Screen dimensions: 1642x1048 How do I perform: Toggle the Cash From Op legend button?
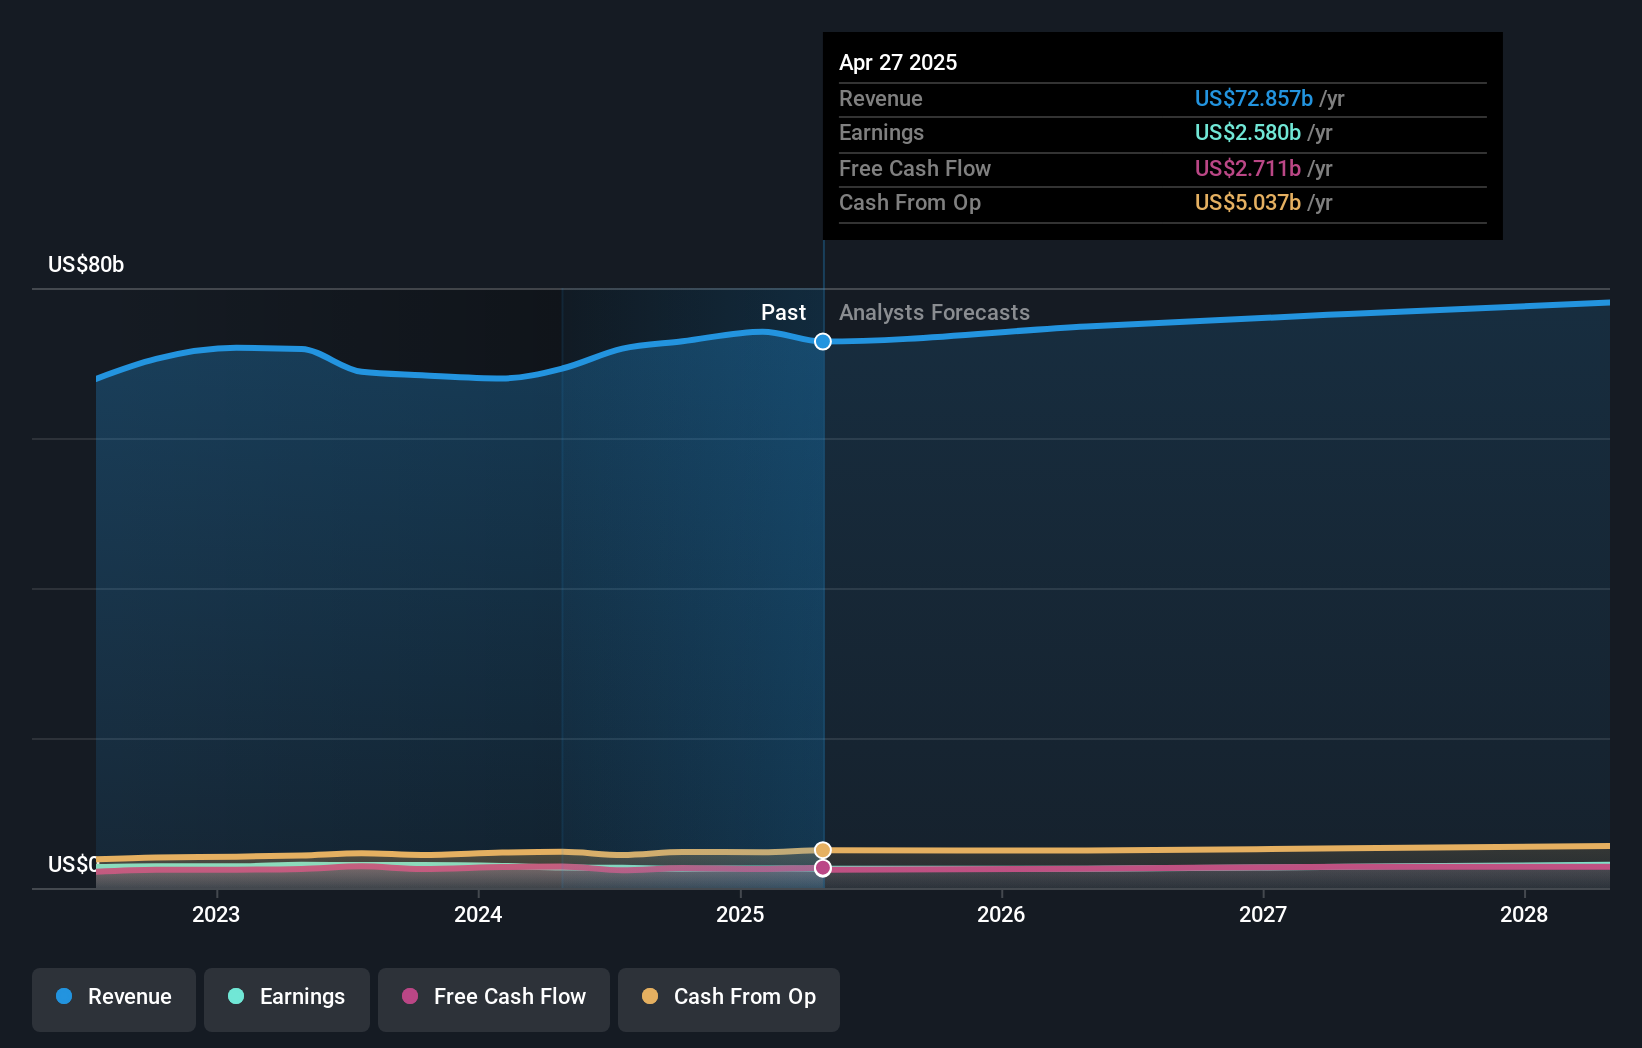pyautogui.click(x=729, y=999)
